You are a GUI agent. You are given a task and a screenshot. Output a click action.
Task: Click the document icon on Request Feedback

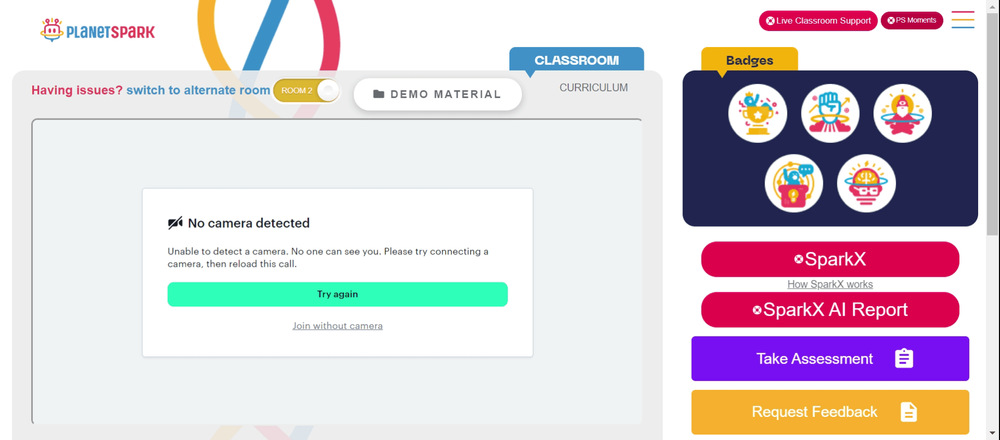908,412
